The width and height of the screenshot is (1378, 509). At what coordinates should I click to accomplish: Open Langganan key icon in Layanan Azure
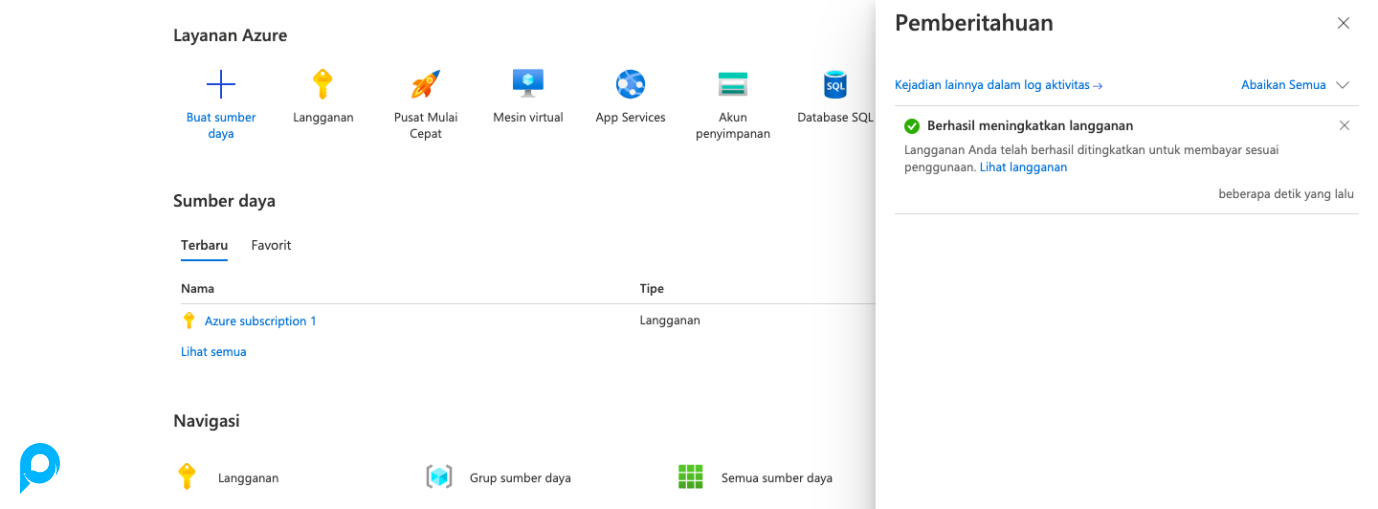point(322,84)
